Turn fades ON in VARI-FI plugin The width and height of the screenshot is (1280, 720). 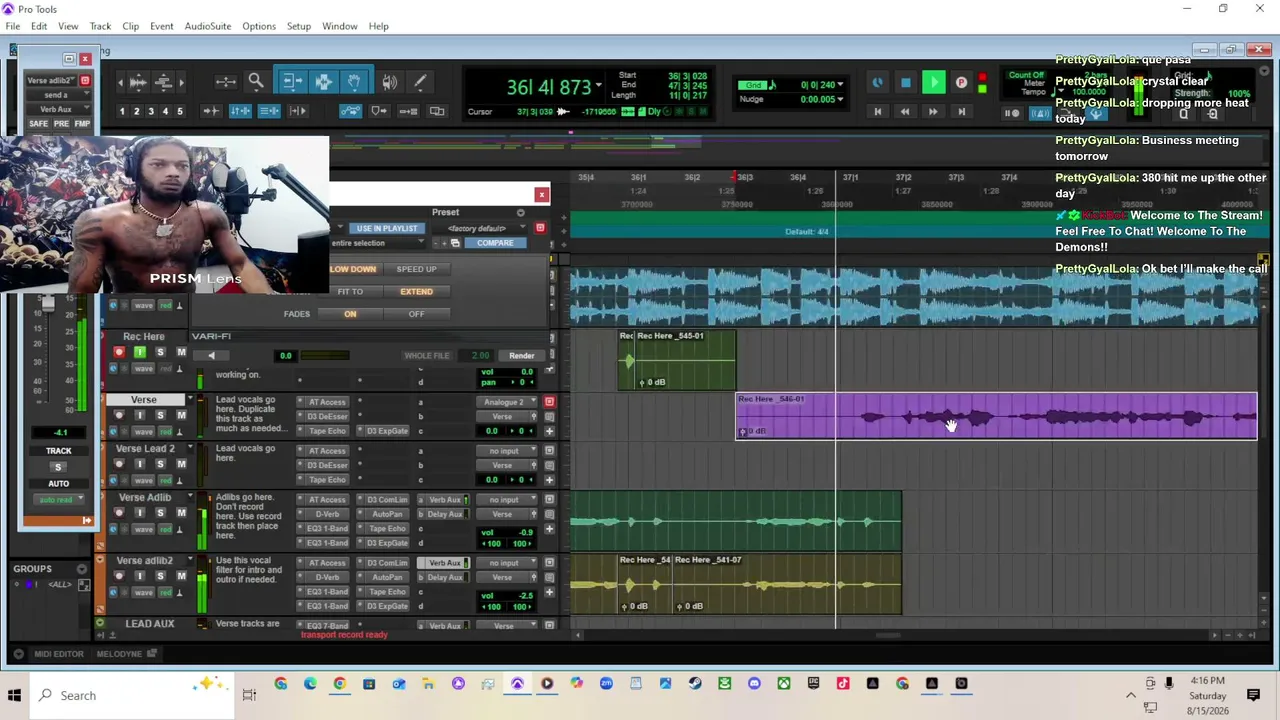point(350,314)
